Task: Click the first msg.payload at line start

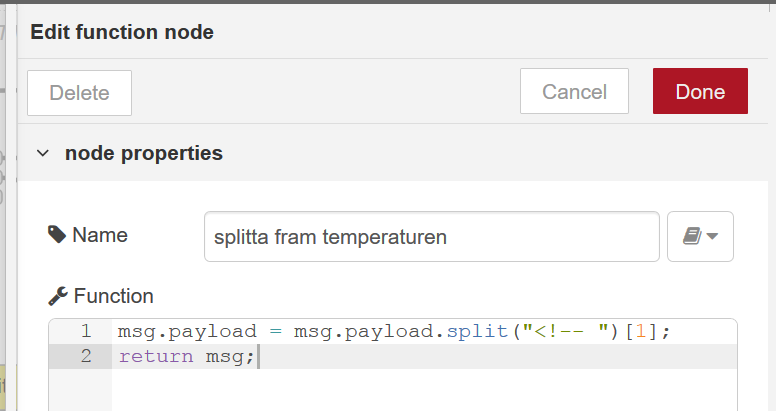Action: (187, 332)
